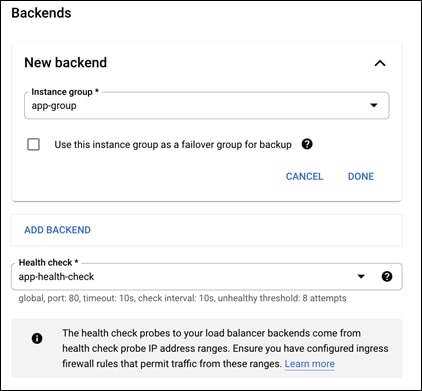Open the Instance group app-group dropdown
Image resolution: width=422 pixels, height=391 pixels.
click(206, 105)
